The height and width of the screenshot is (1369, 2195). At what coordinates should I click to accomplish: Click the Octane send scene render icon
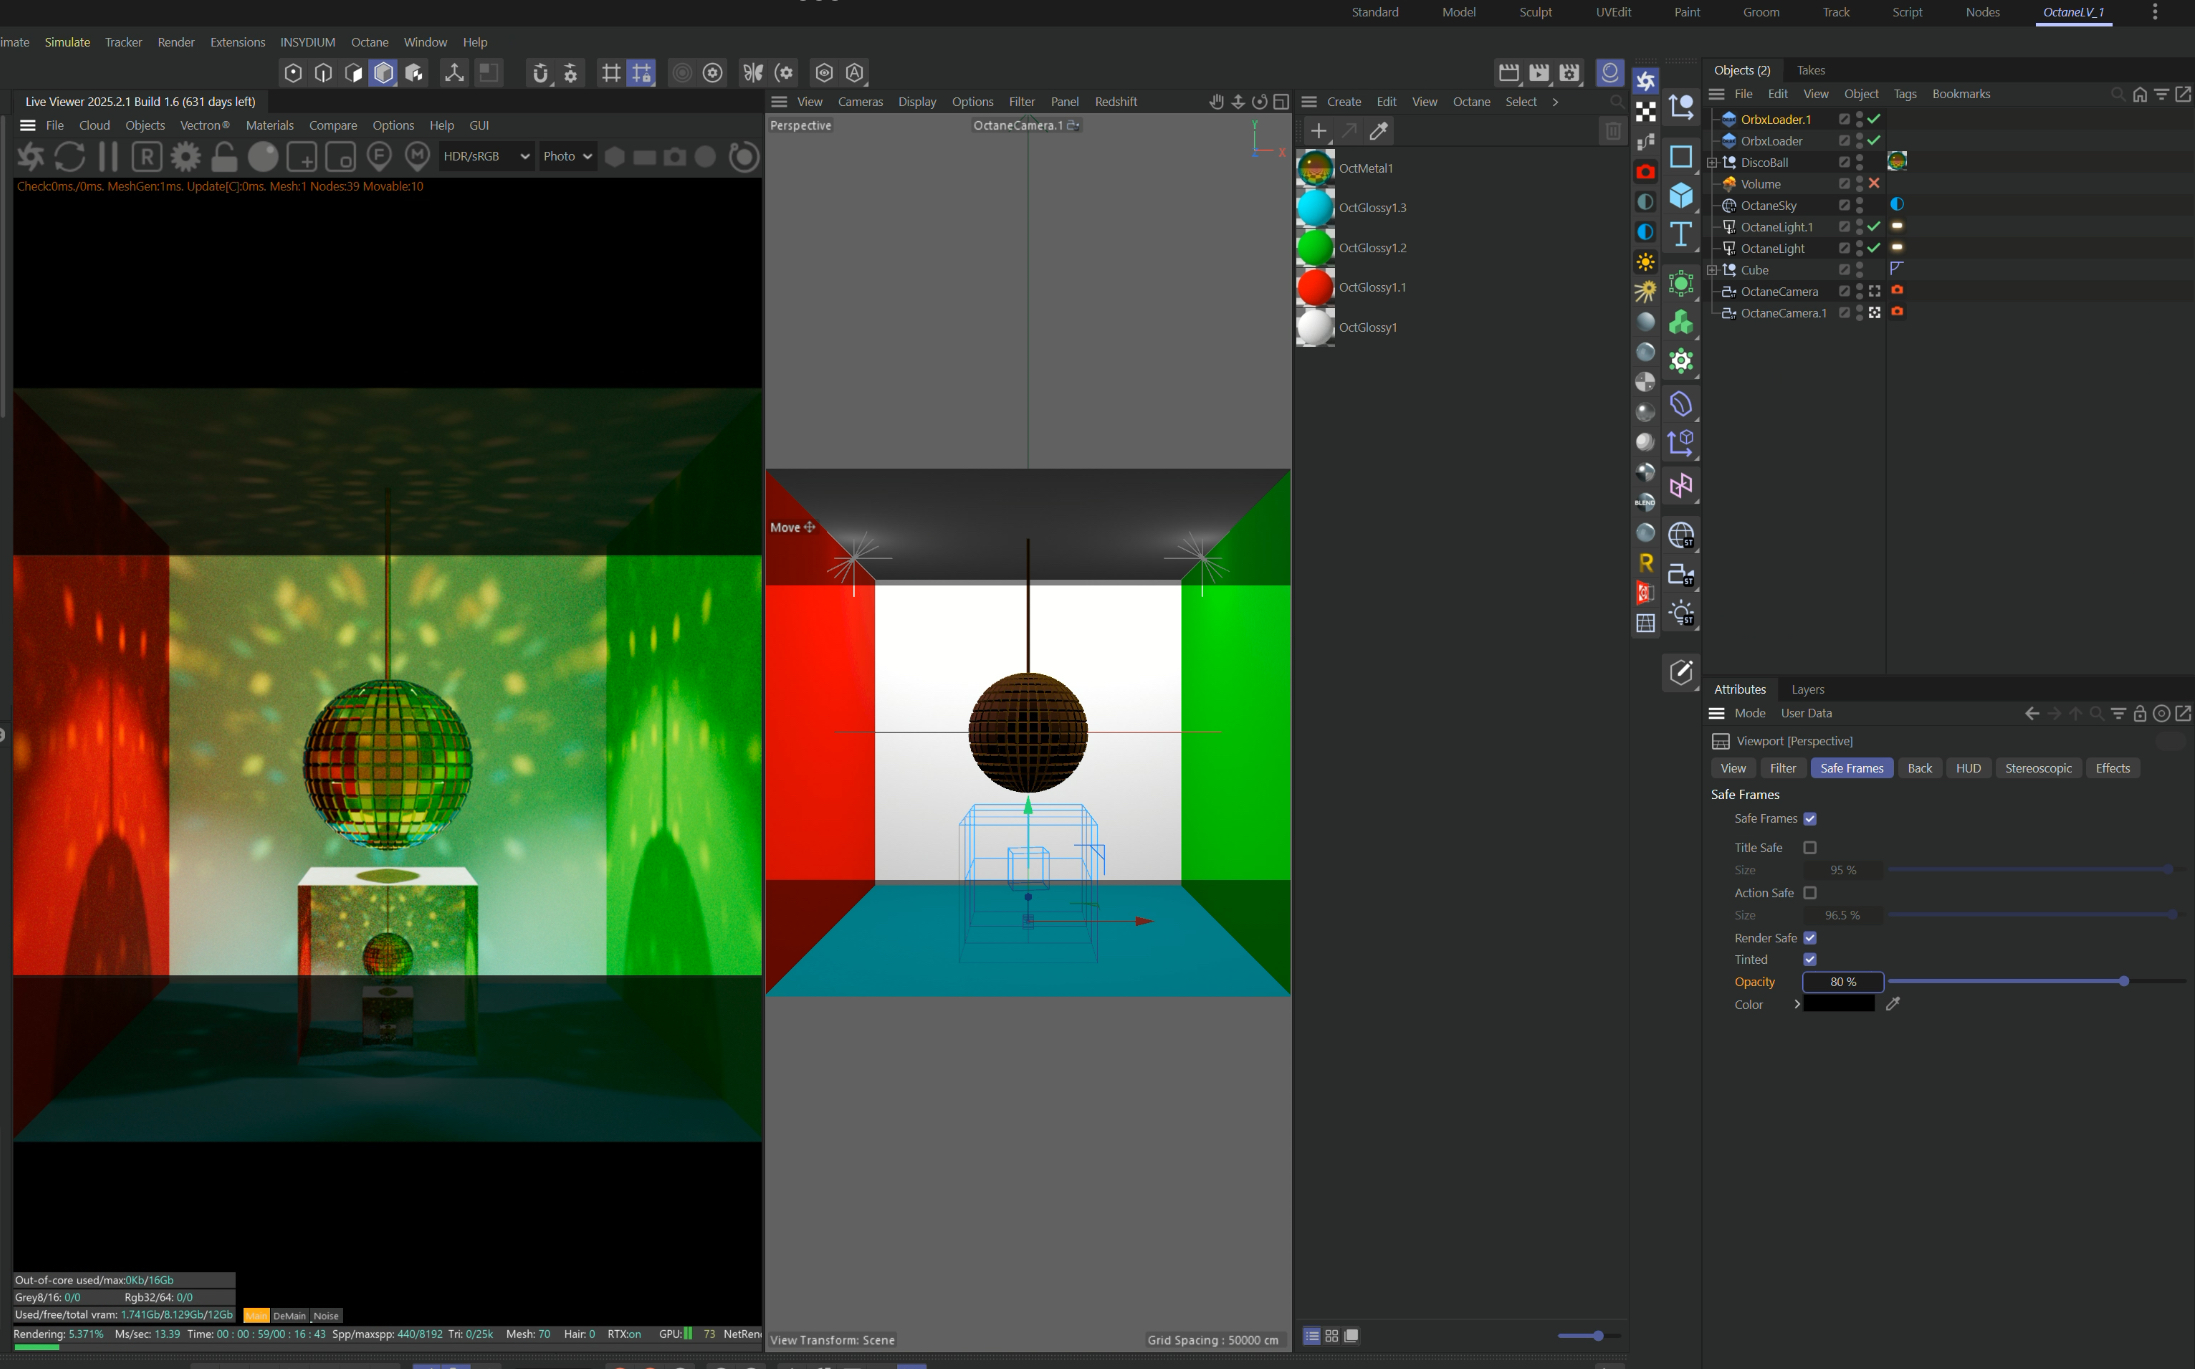(x=31, y=157)
